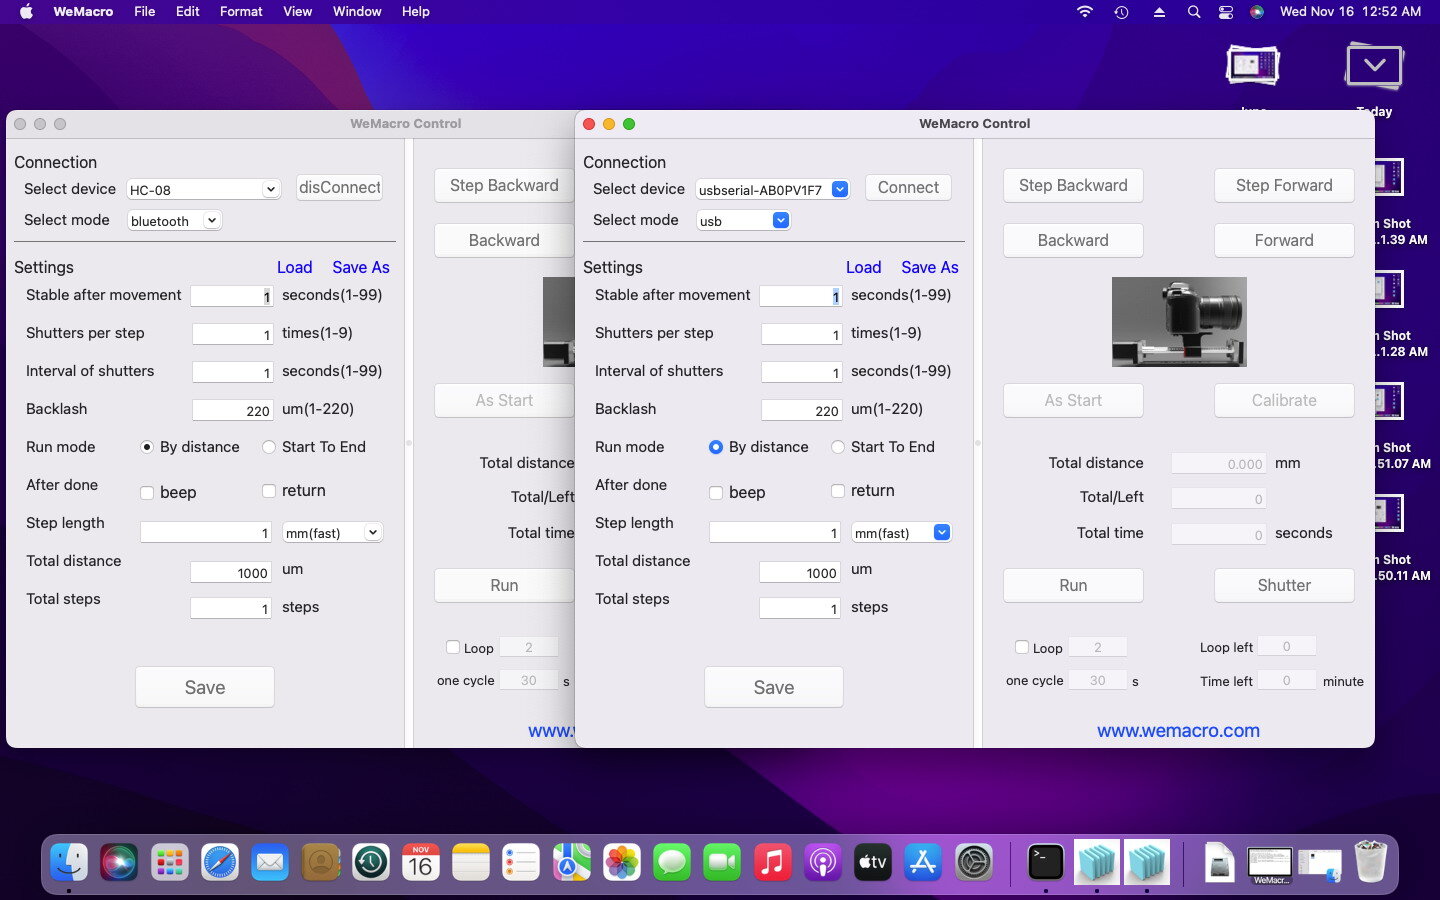The image size is (1440, 900).
Task: Click Run button in front window
Action: click(x=1073, y=585)
